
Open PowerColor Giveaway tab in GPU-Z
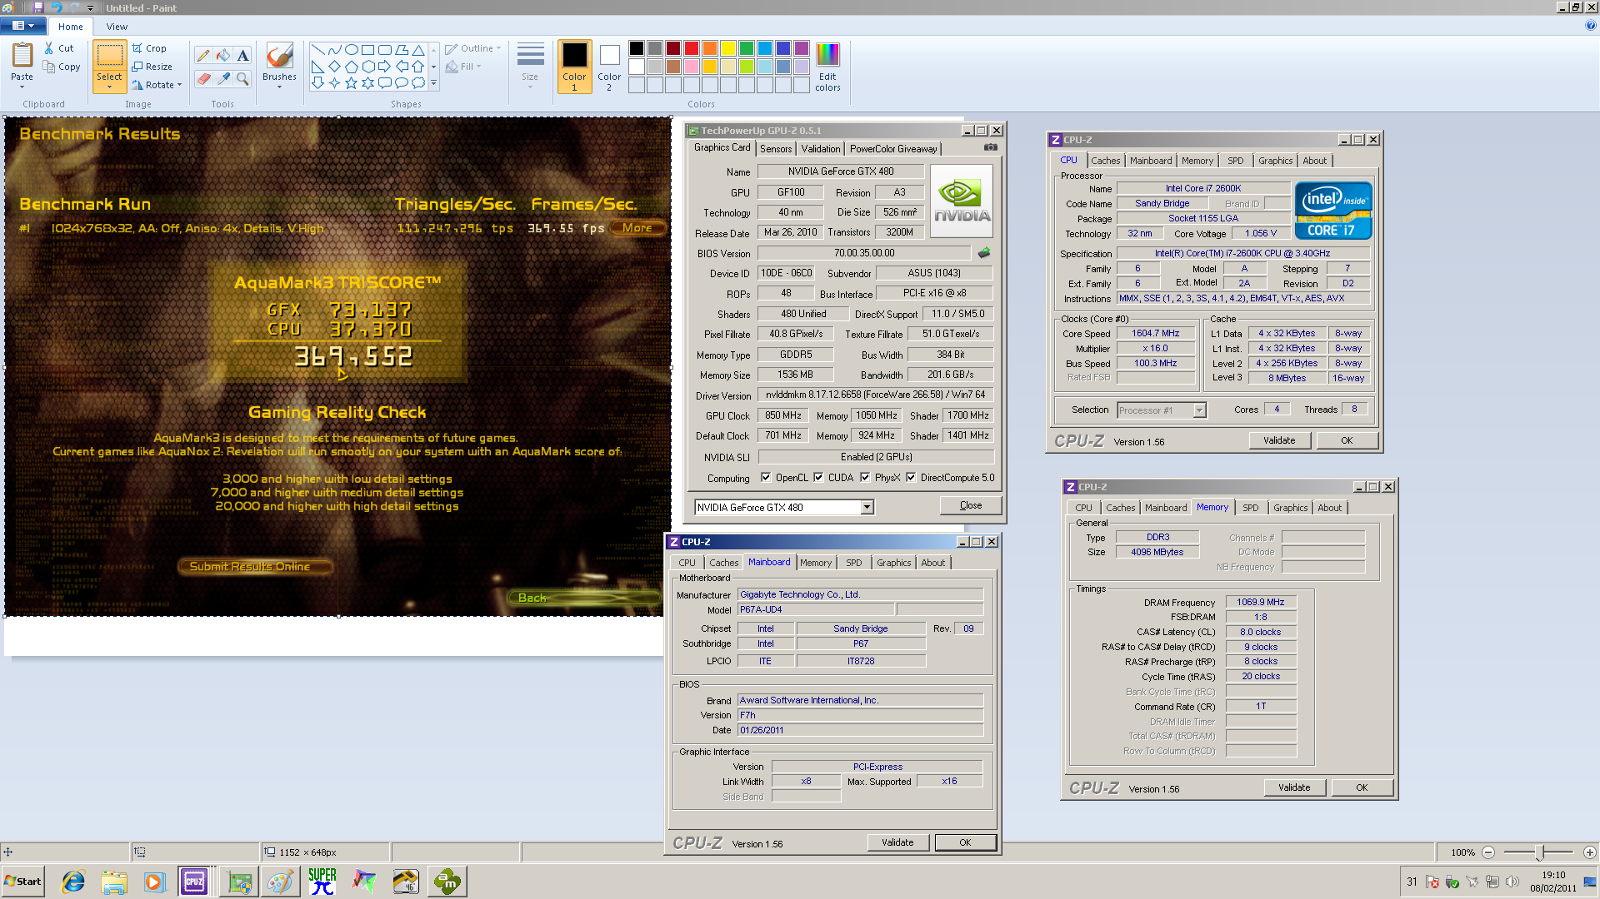[x=894, y=148]
